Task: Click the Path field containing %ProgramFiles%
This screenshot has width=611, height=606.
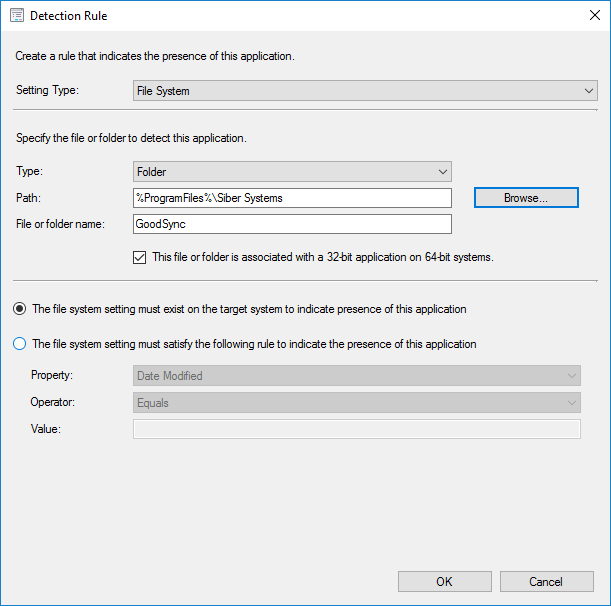Action: [x=292, y=198]
